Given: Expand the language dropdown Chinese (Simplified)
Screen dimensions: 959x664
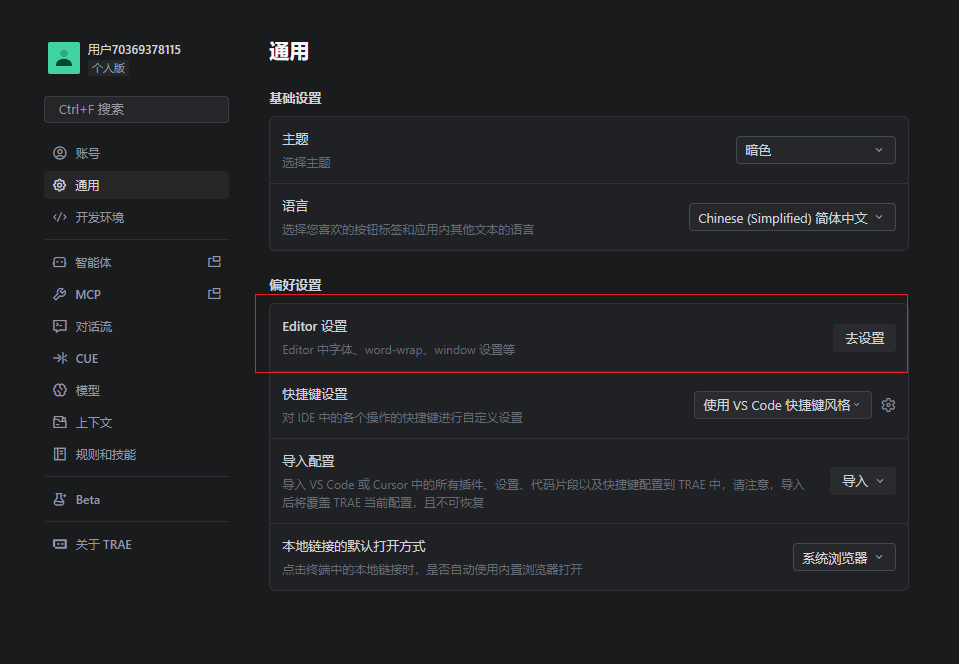Looking at the screenshot, I should [791, 218].
